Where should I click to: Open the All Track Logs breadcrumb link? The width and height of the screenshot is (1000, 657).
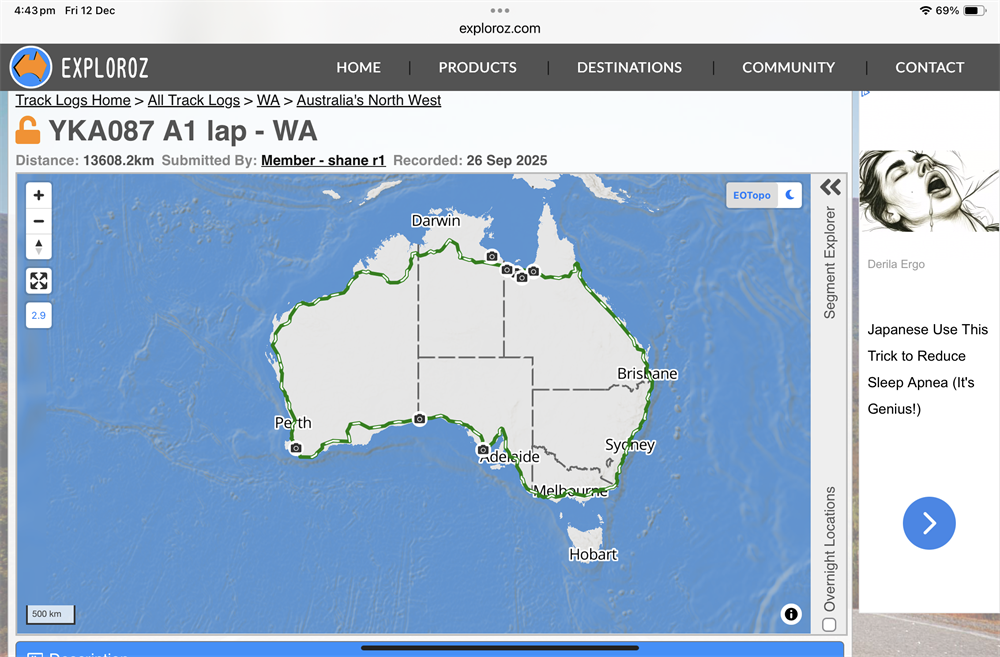[194, 100]
